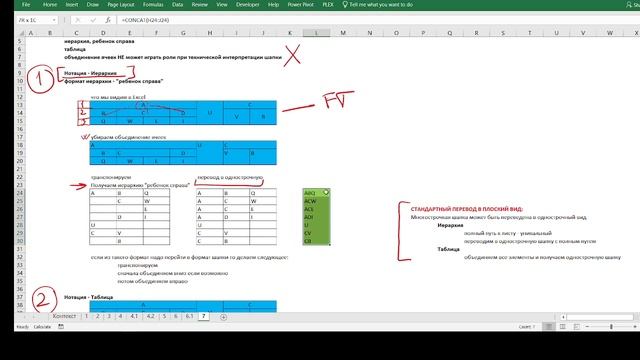The image size is (640, 360).
Task: Expand the Name Box dropdown arrow
Action: pos(54,20)
